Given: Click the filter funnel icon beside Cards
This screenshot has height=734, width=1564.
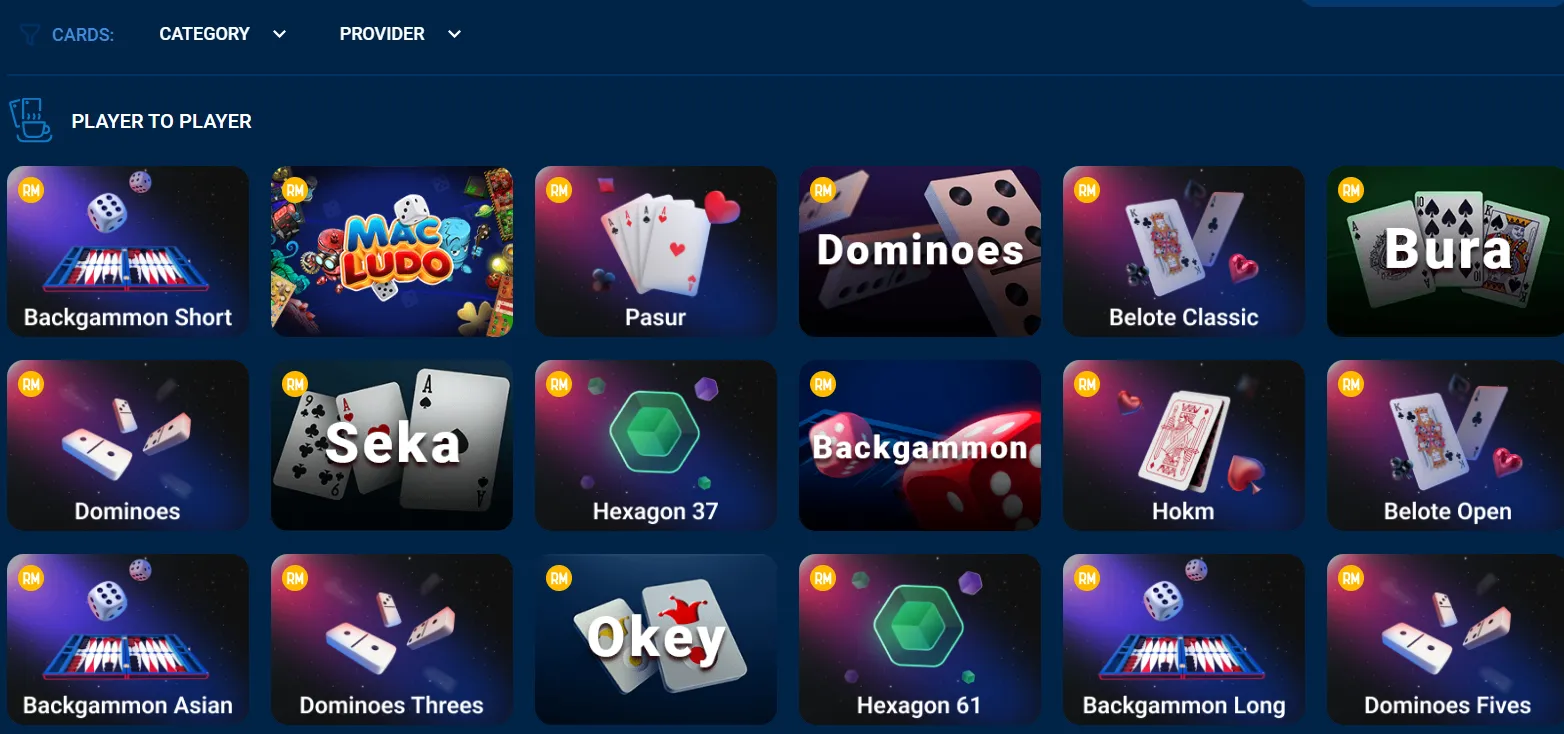Looking at the screenshot, I should point(29,34).
